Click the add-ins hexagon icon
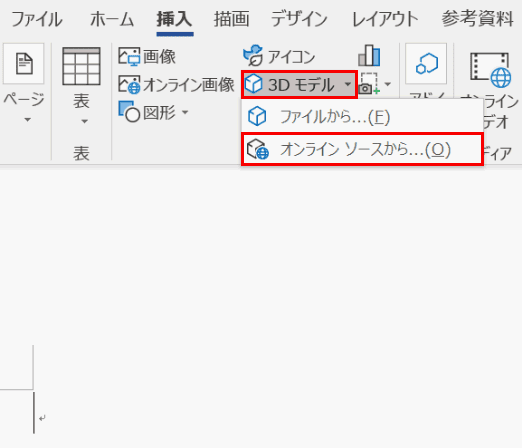 click(426, 63)
